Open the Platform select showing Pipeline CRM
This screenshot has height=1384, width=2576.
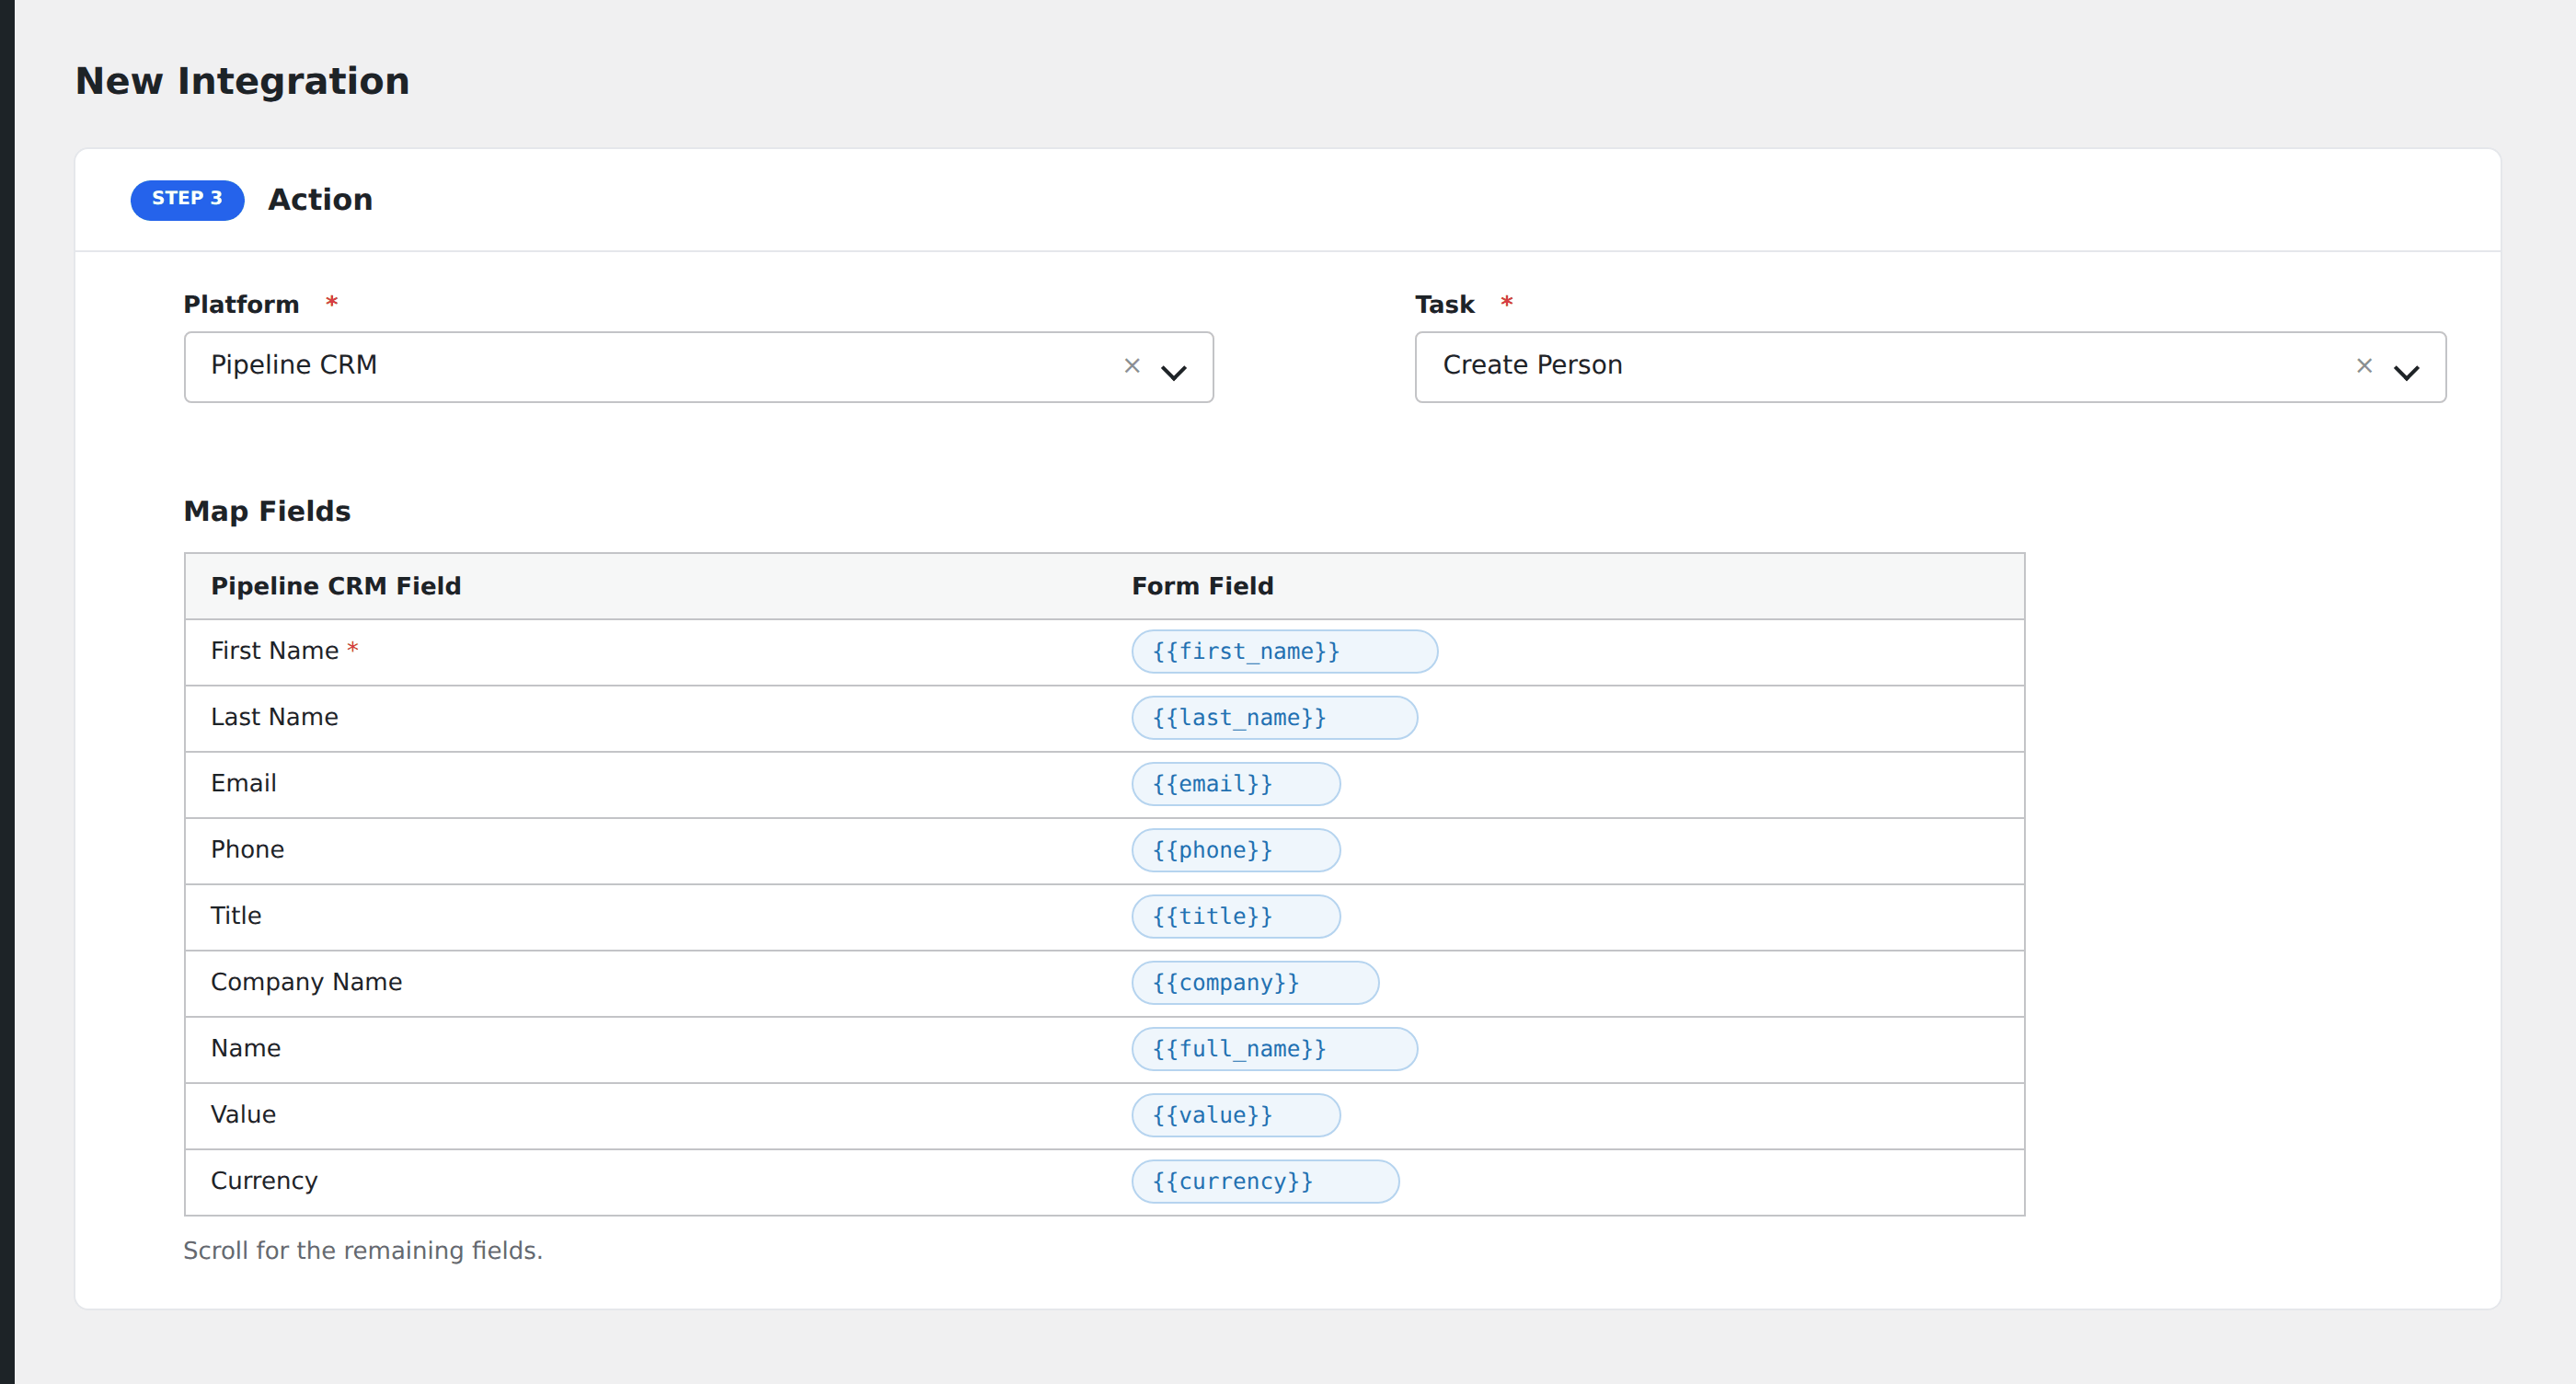[698, 367]
